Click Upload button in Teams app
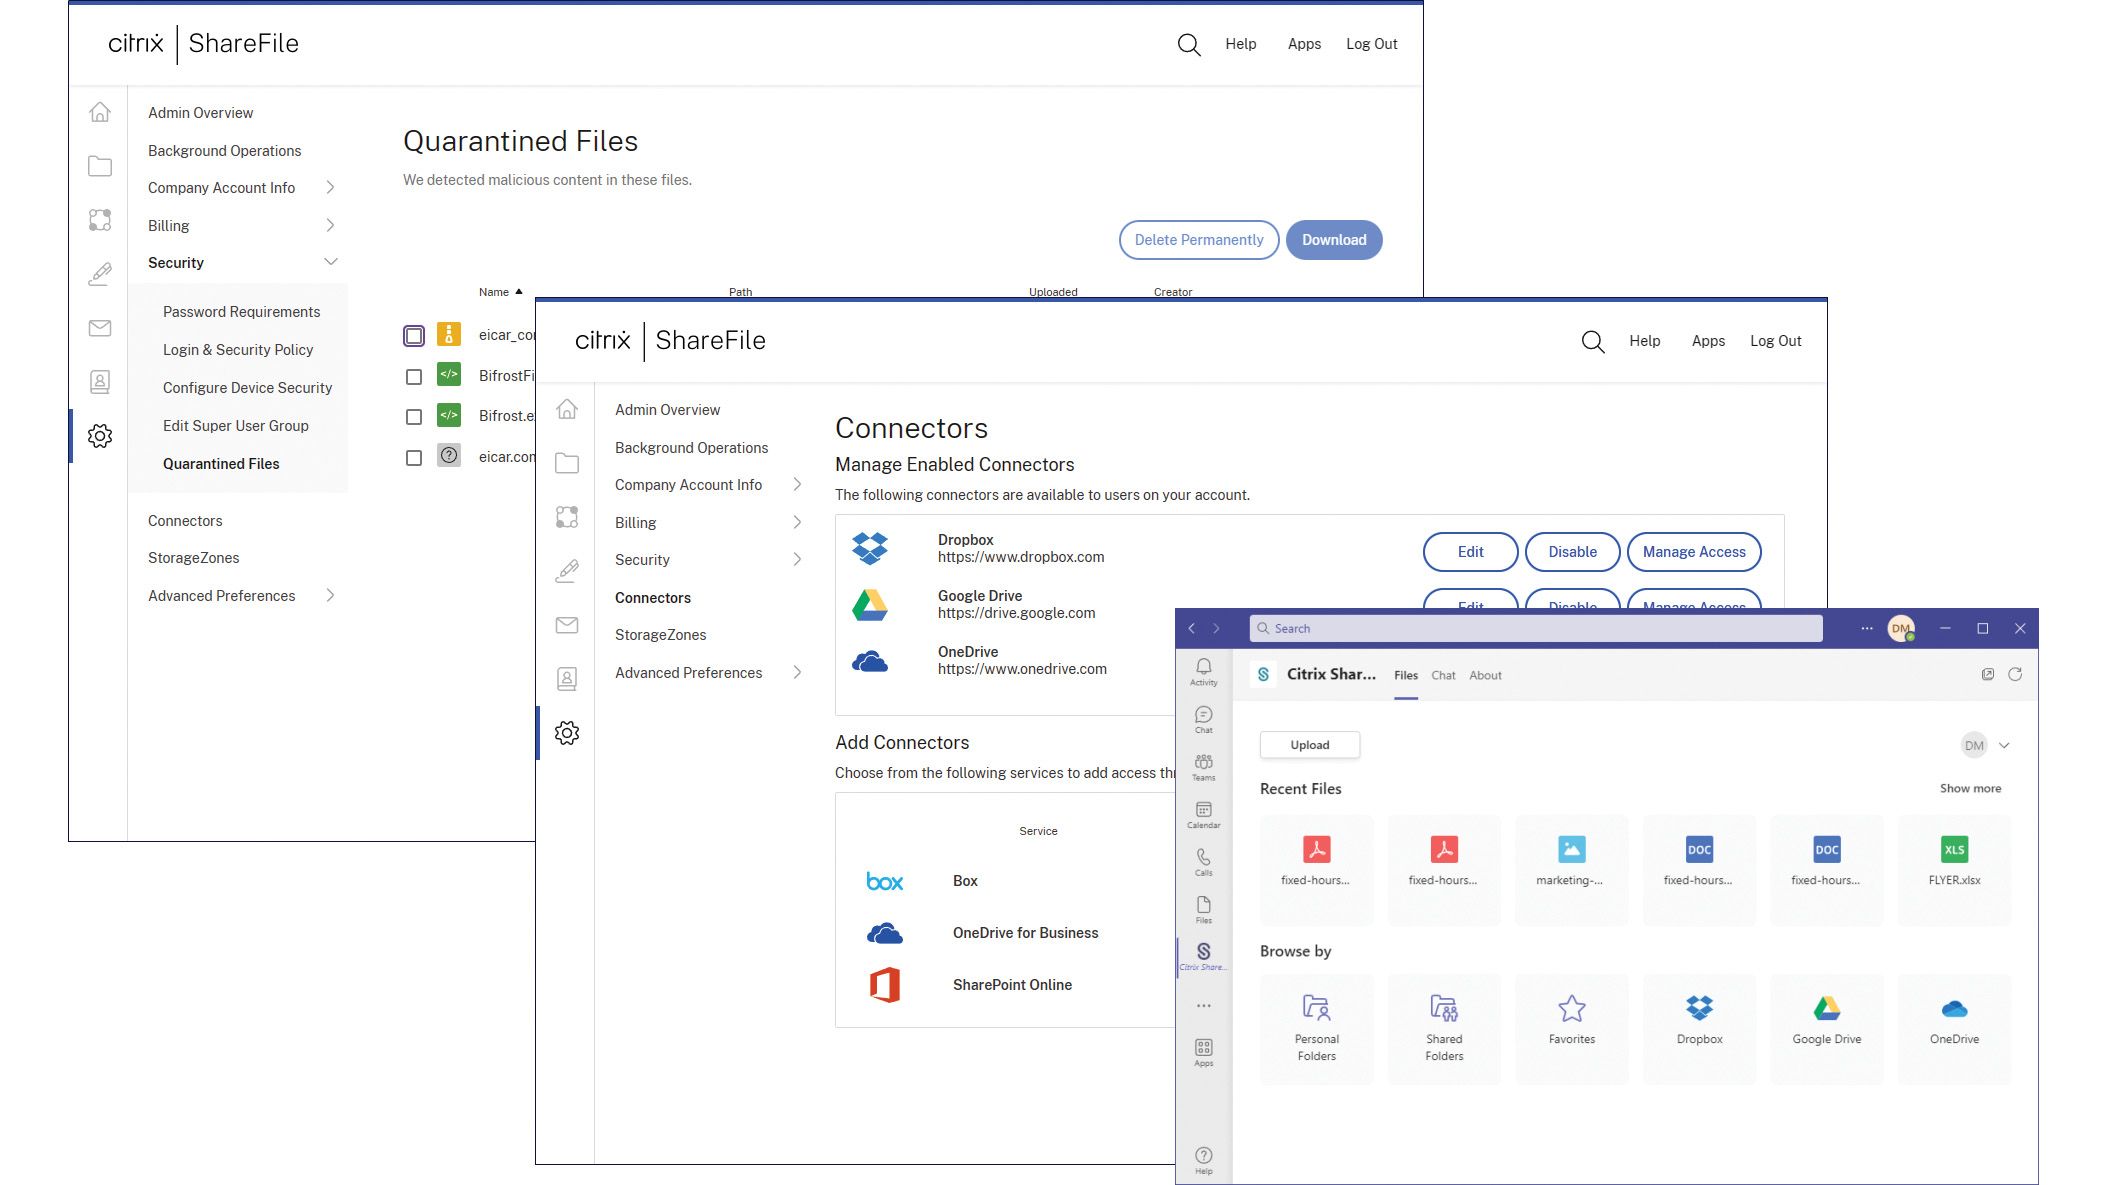The height and width of the screenshot is (1185, 2107). [1310, 745]
